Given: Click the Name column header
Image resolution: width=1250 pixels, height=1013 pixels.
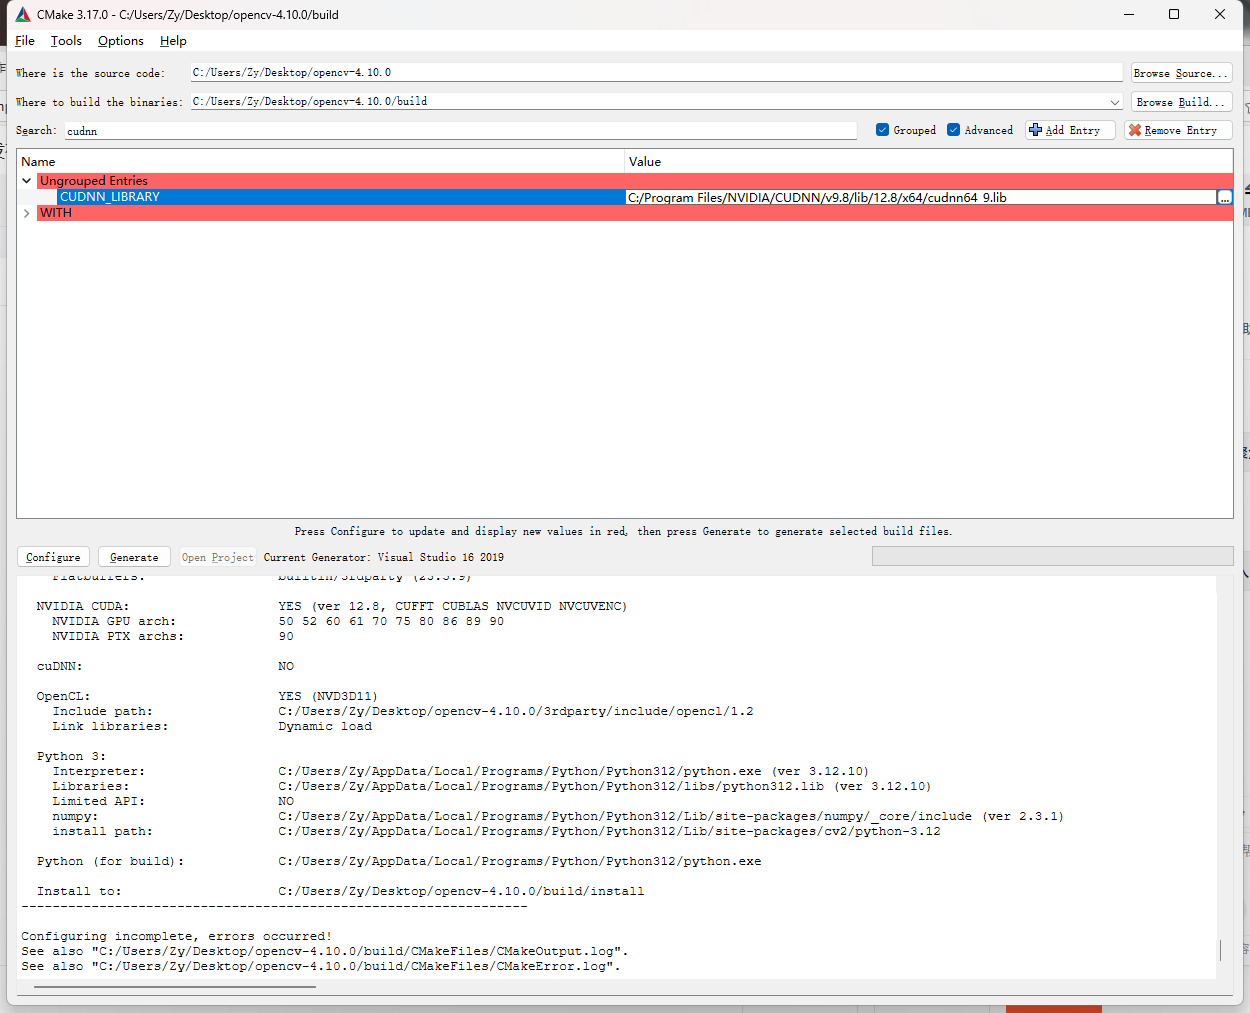Looking at the screenshot, I should pos(320,161).
